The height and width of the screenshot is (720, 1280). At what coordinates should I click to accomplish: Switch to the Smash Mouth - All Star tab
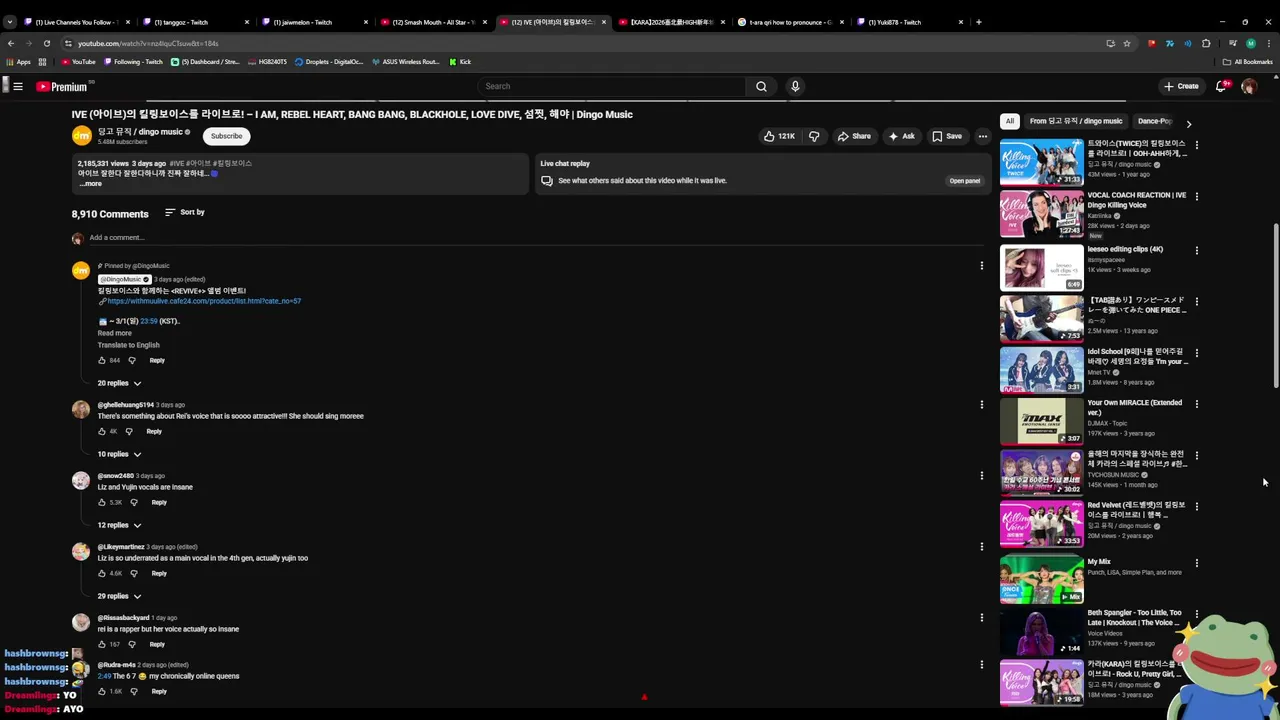pyautogui.click(x=433, y=22)
